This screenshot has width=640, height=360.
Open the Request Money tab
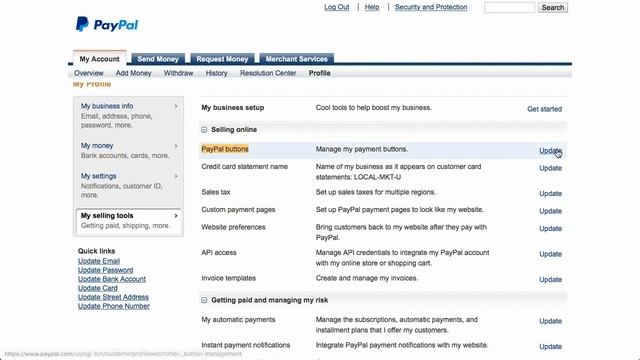coord(222,59)
